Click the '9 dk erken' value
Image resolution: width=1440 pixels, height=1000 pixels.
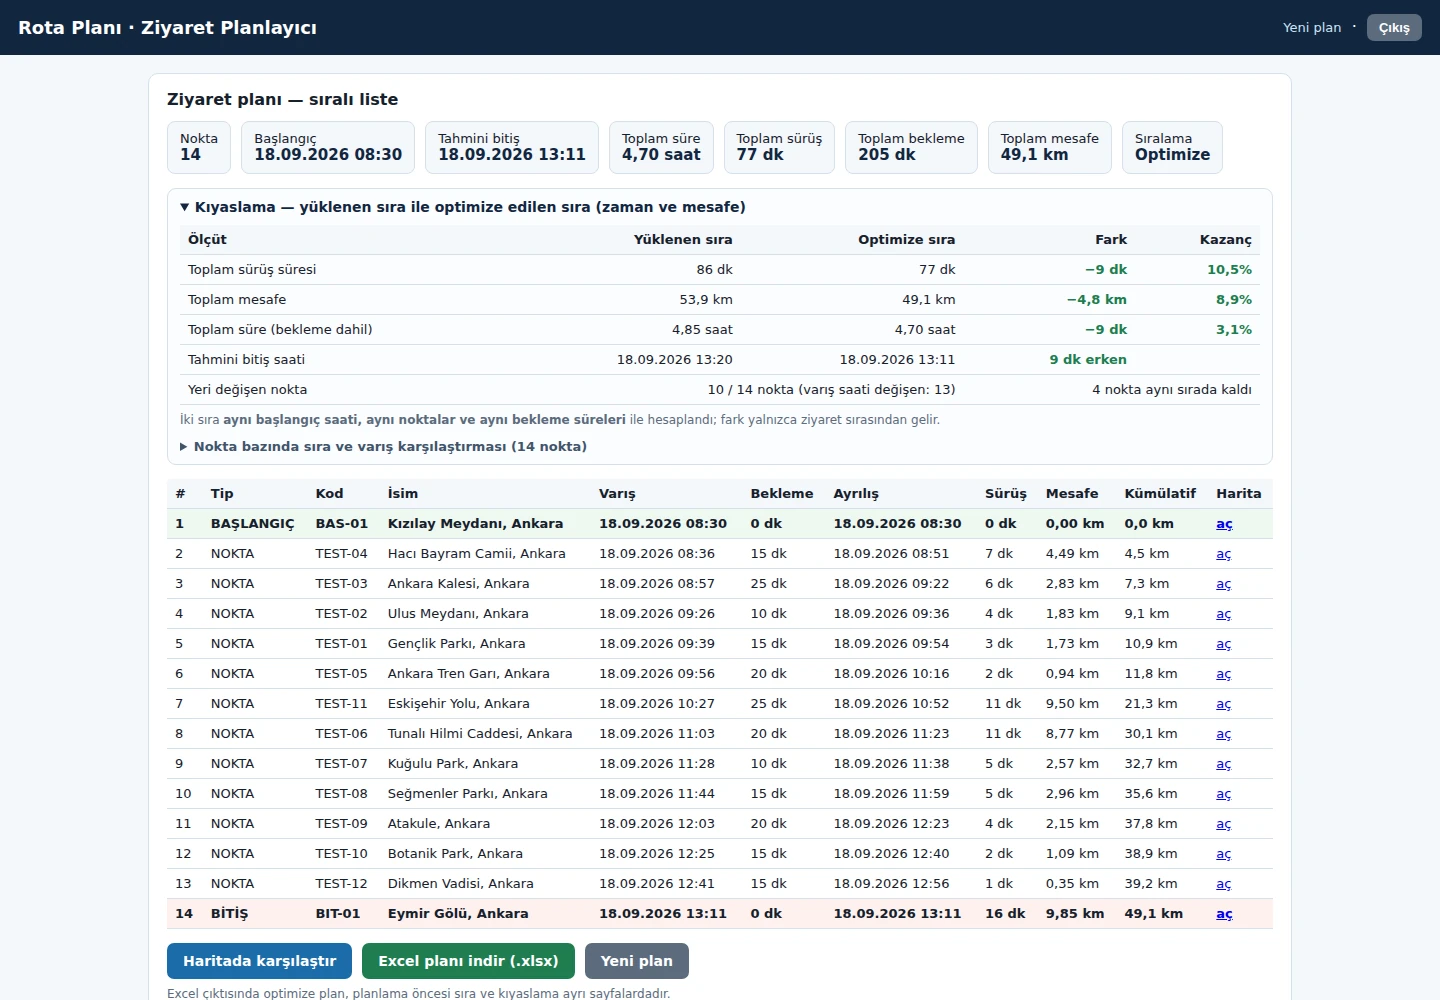(1088, 360)
